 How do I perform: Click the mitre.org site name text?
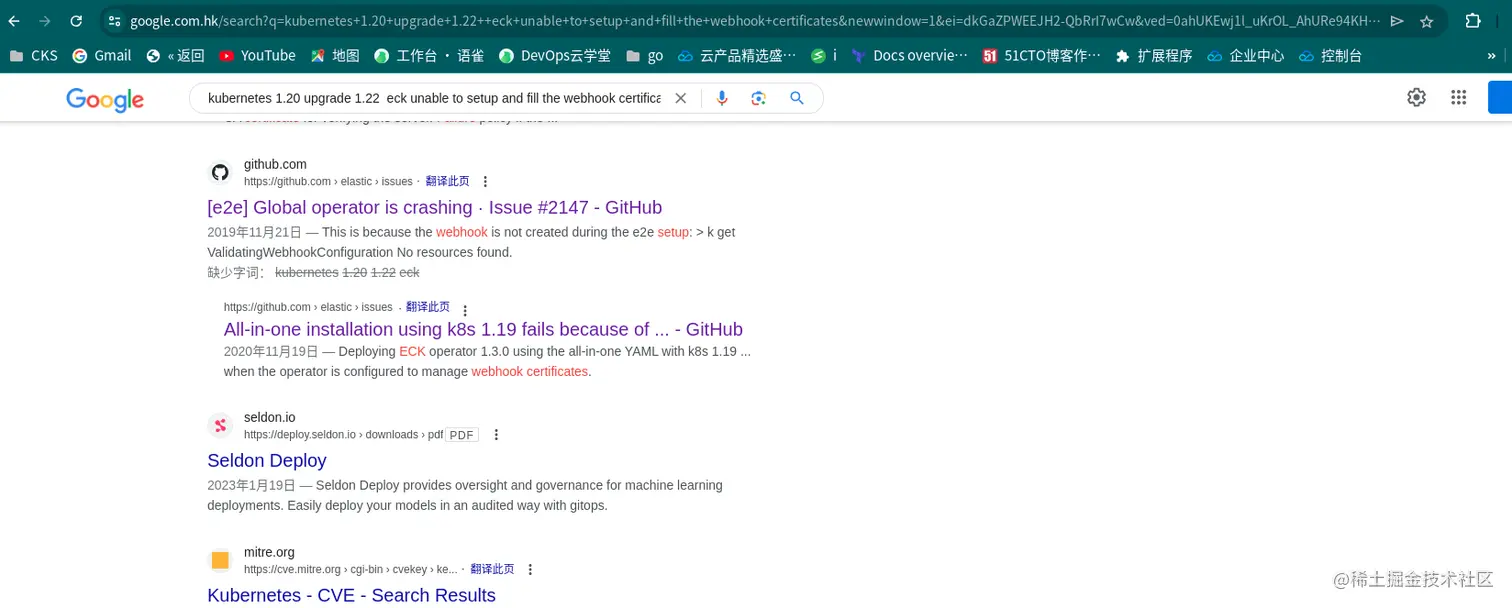coord(269,552)
